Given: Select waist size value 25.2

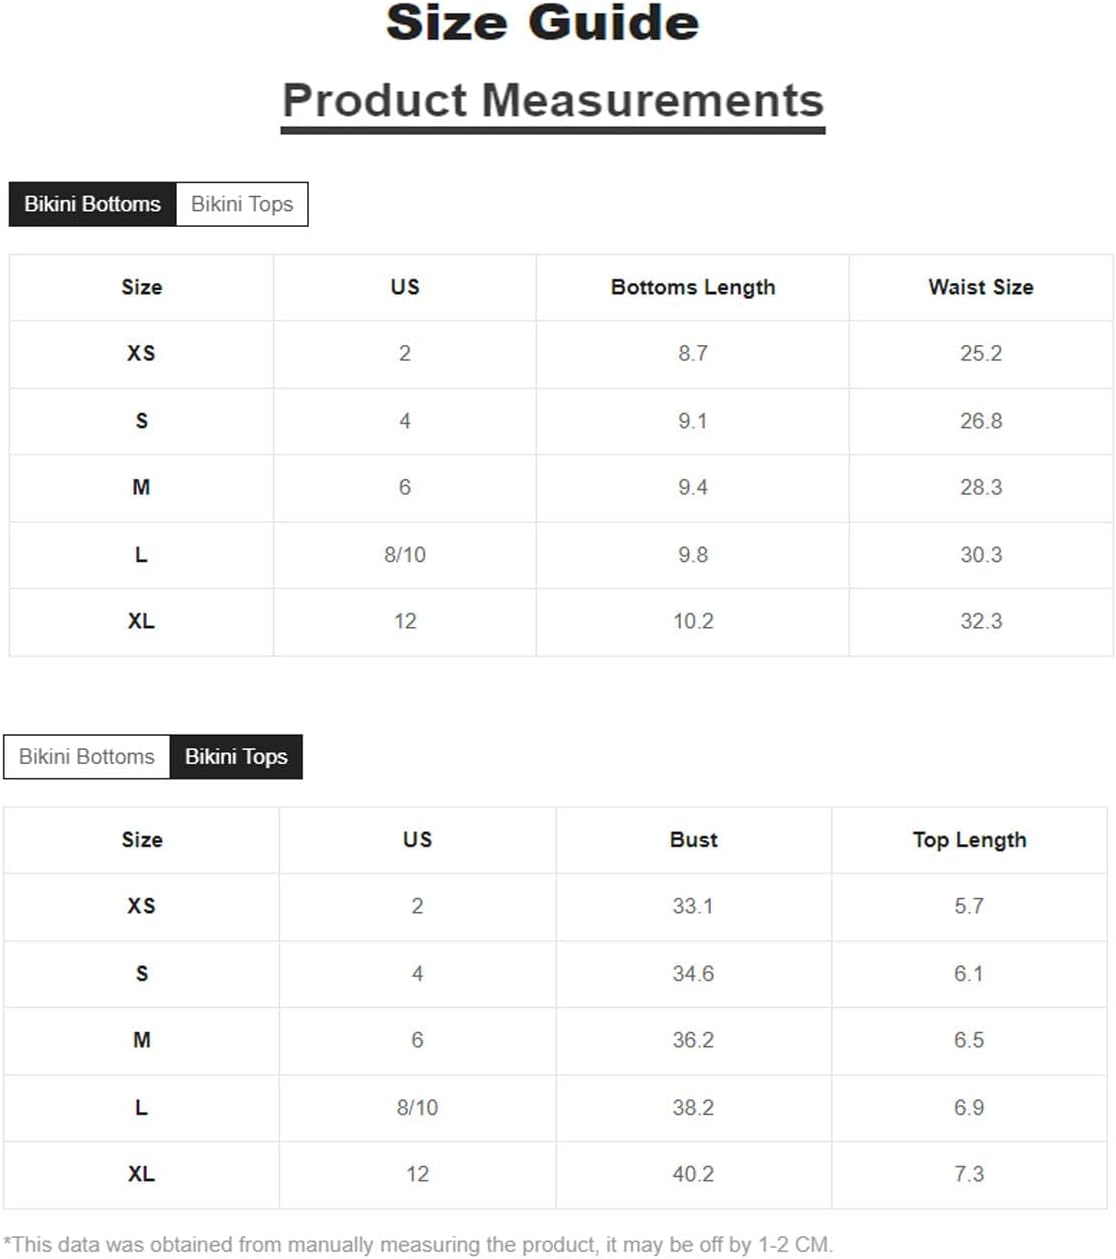Looking at the screenshot, I should click(x=981, y=354).
